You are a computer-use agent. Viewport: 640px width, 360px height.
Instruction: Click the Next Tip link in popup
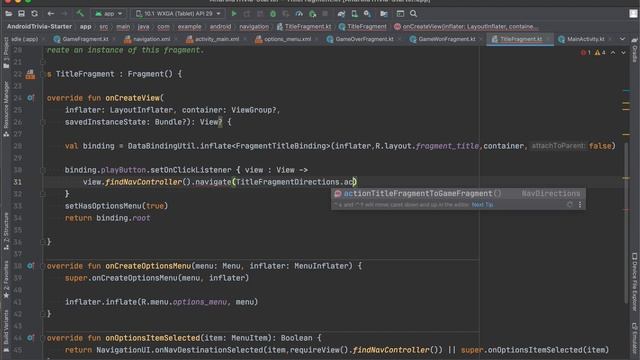pyautogui.click(x=482, y=205)
